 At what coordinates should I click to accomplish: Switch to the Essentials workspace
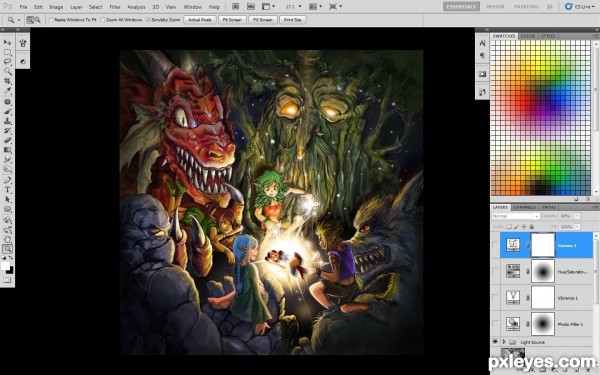461,7
